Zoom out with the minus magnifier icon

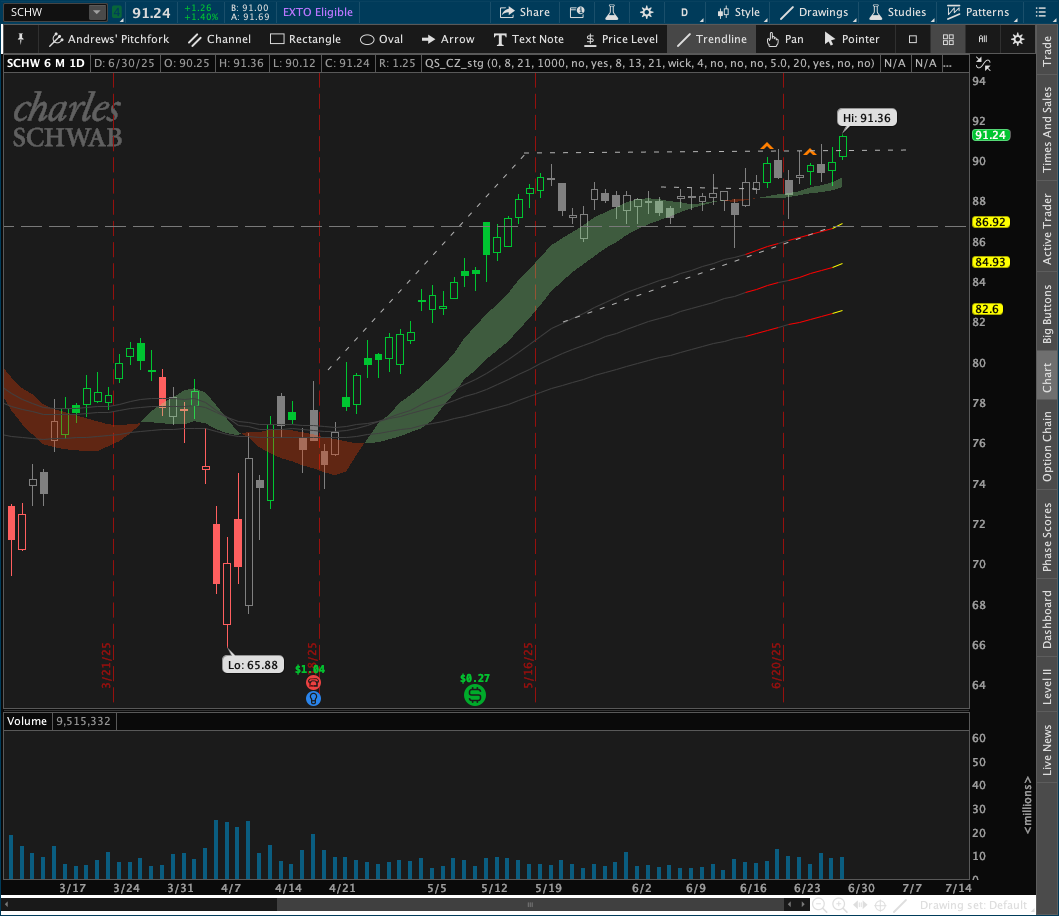[819, 905]
